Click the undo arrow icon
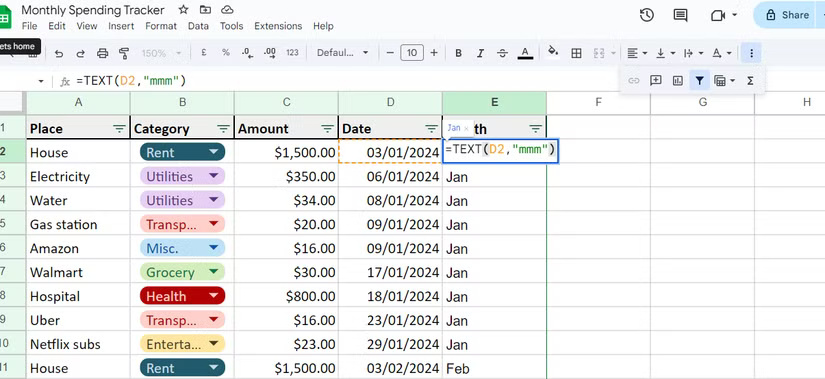This screenshot has width=825, height=379. 59,53
